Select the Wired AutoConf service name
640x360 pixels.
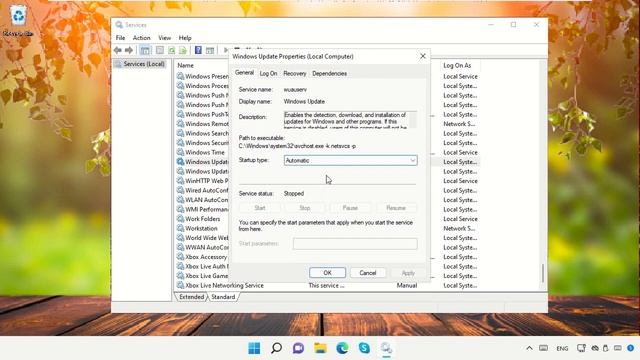coord(207,190)
